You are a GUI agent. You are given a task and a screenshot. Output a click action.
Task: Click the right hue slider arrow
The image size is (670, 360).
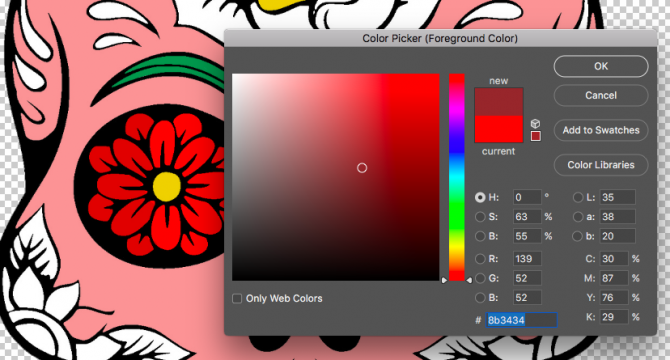pos(469,280)
